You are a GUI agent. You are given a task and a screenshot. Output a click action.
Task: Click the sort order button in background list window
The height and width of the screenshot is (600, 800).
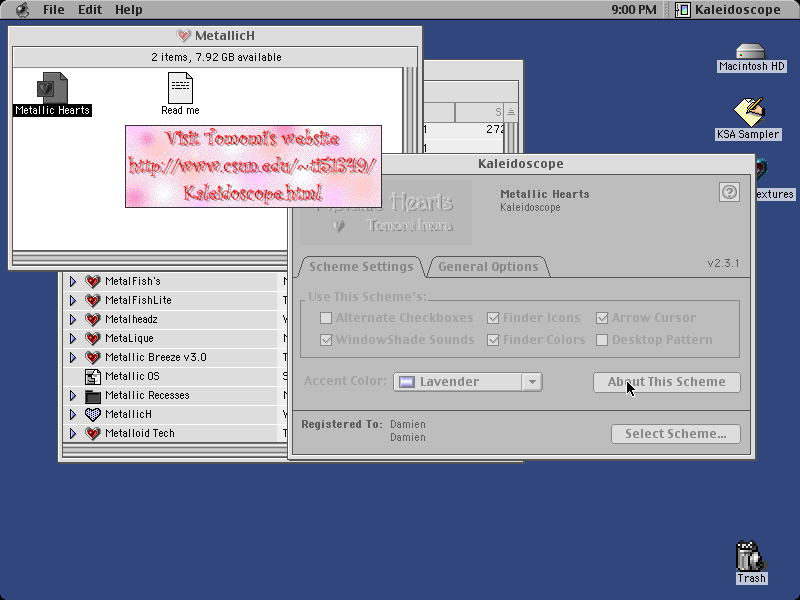coord(511,112)
